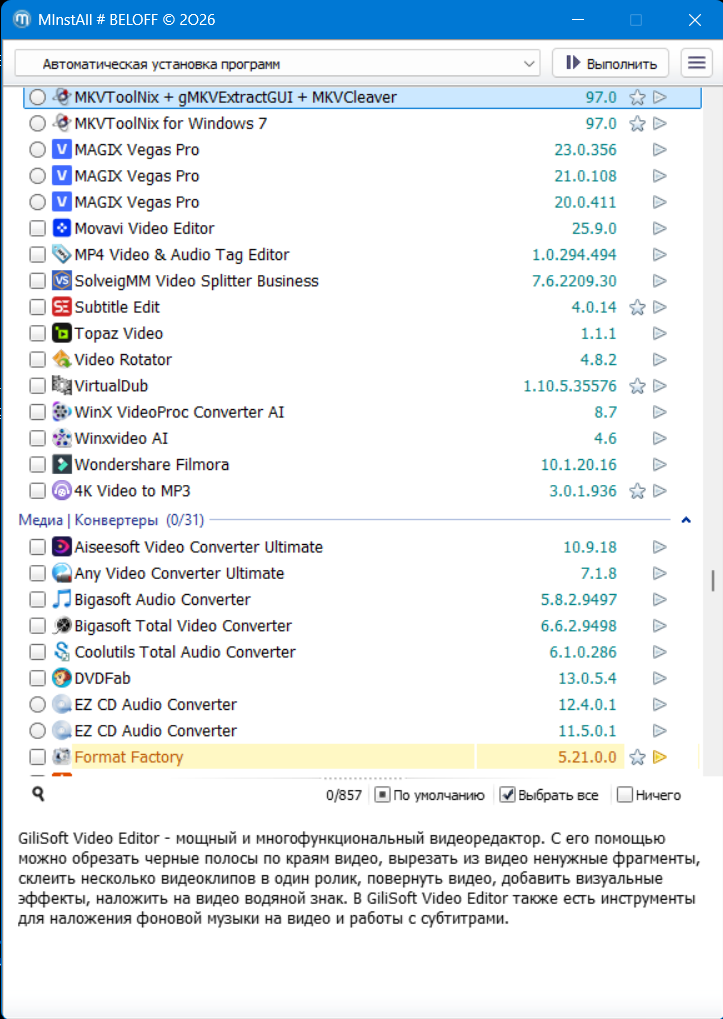The image size is (723, 1019).
Task: Click the Coolutils Total Audio Converter icon
Action: pos(61,652)
